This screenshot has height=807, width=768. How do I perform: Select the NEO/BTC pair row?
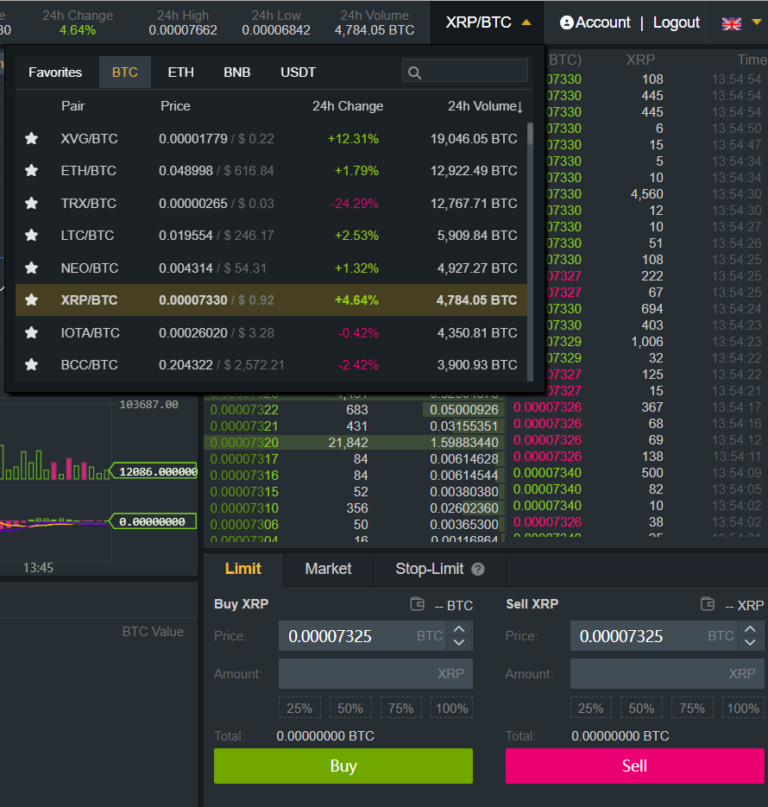tap(271, 268)
